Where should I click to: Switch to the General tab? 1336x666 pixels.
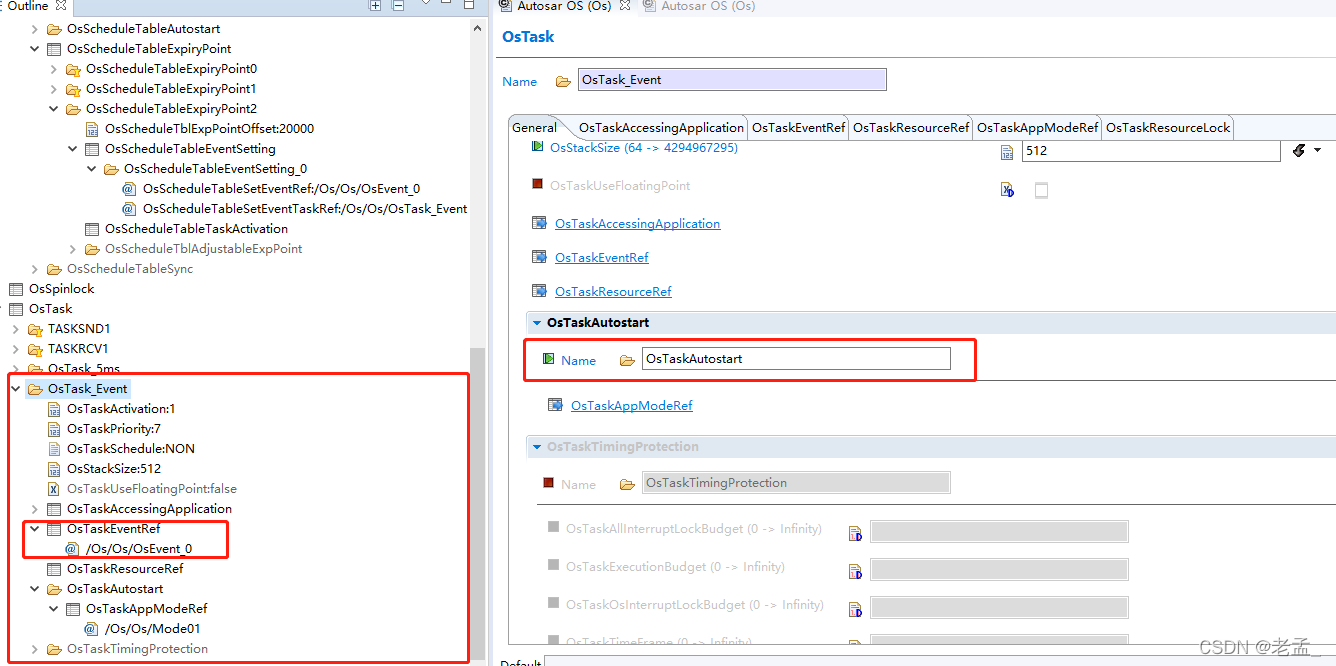click(x=534, y=127)
